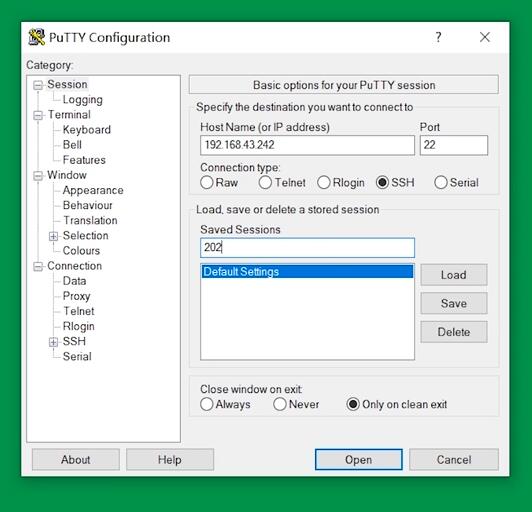Open the Data category
This screenshot has height=512, width=532.
pyautogui.click(x=74, y=281)
